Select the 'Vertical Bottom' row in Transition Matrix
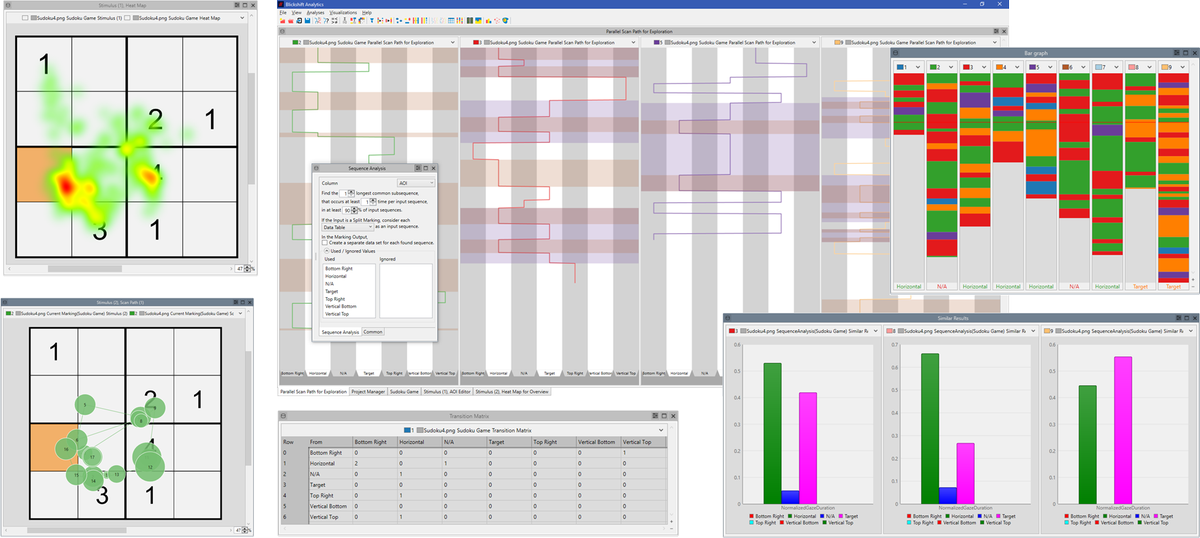Viewport: 1200px width, 538px height. tap(472, 506)
